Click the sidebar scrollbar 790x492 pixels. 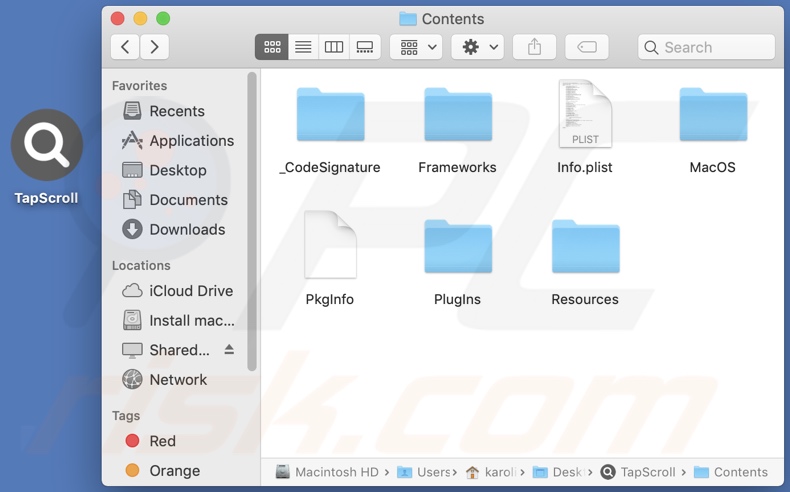coord(252,222)
